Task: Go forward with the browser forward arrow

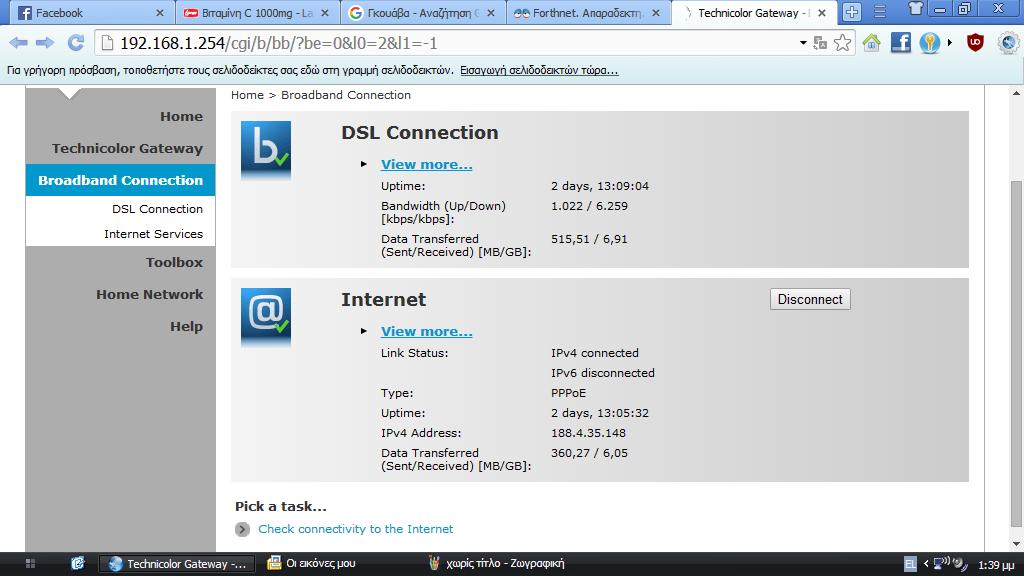Action: [x=44, y=43]
